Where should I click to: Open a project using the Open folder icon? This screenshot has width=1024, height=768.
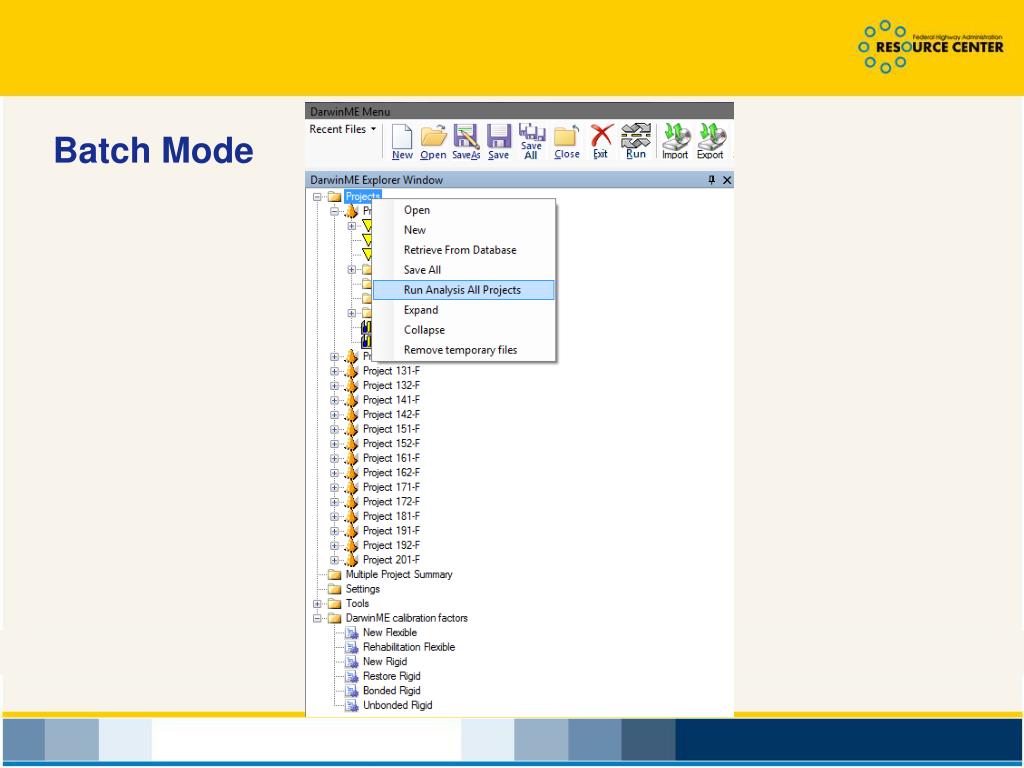(x=433, y=138)
